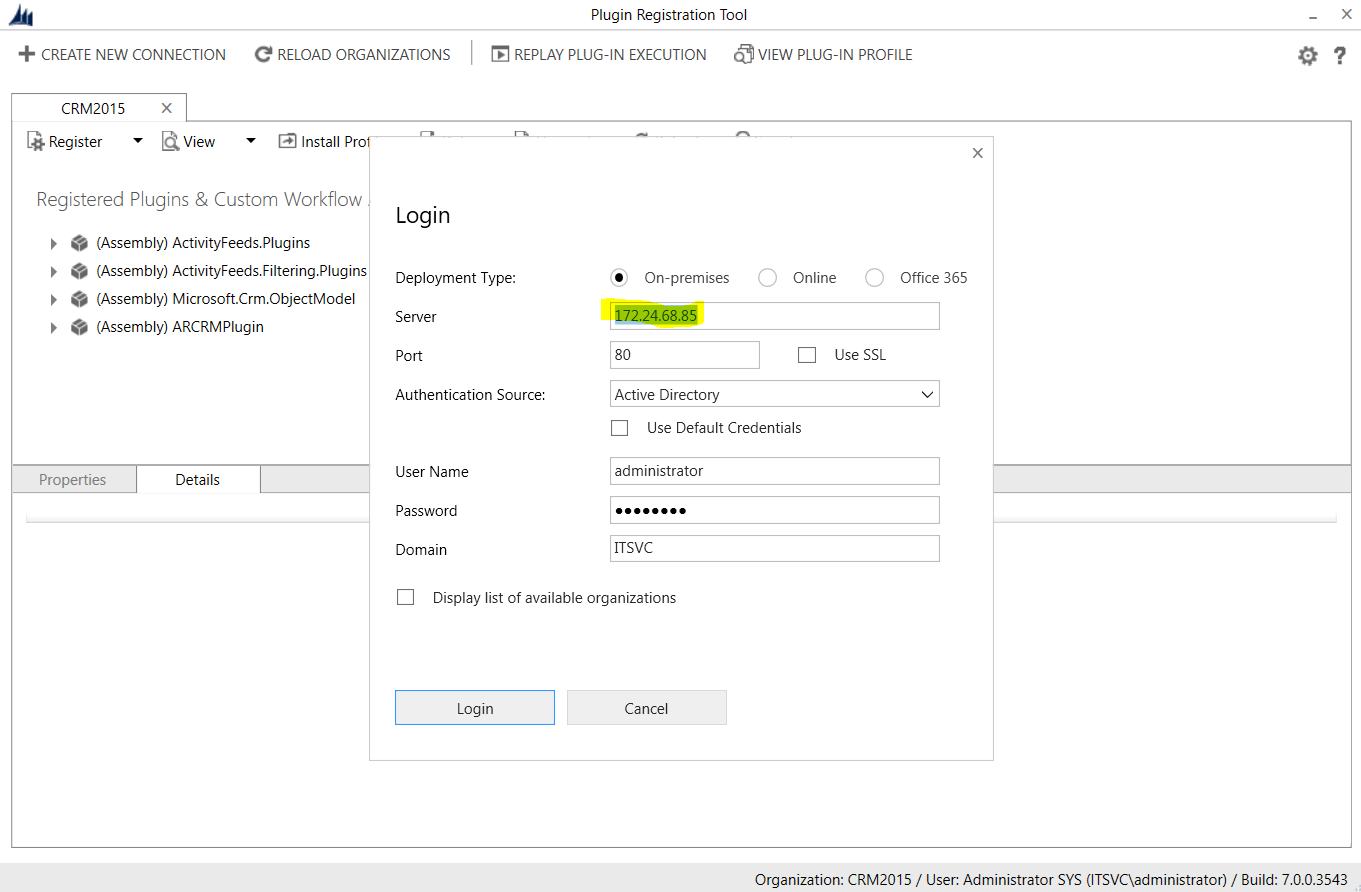Click the User Name input field
The height and width of the screenshot is (892, 1361).
(x=774, y=471)
